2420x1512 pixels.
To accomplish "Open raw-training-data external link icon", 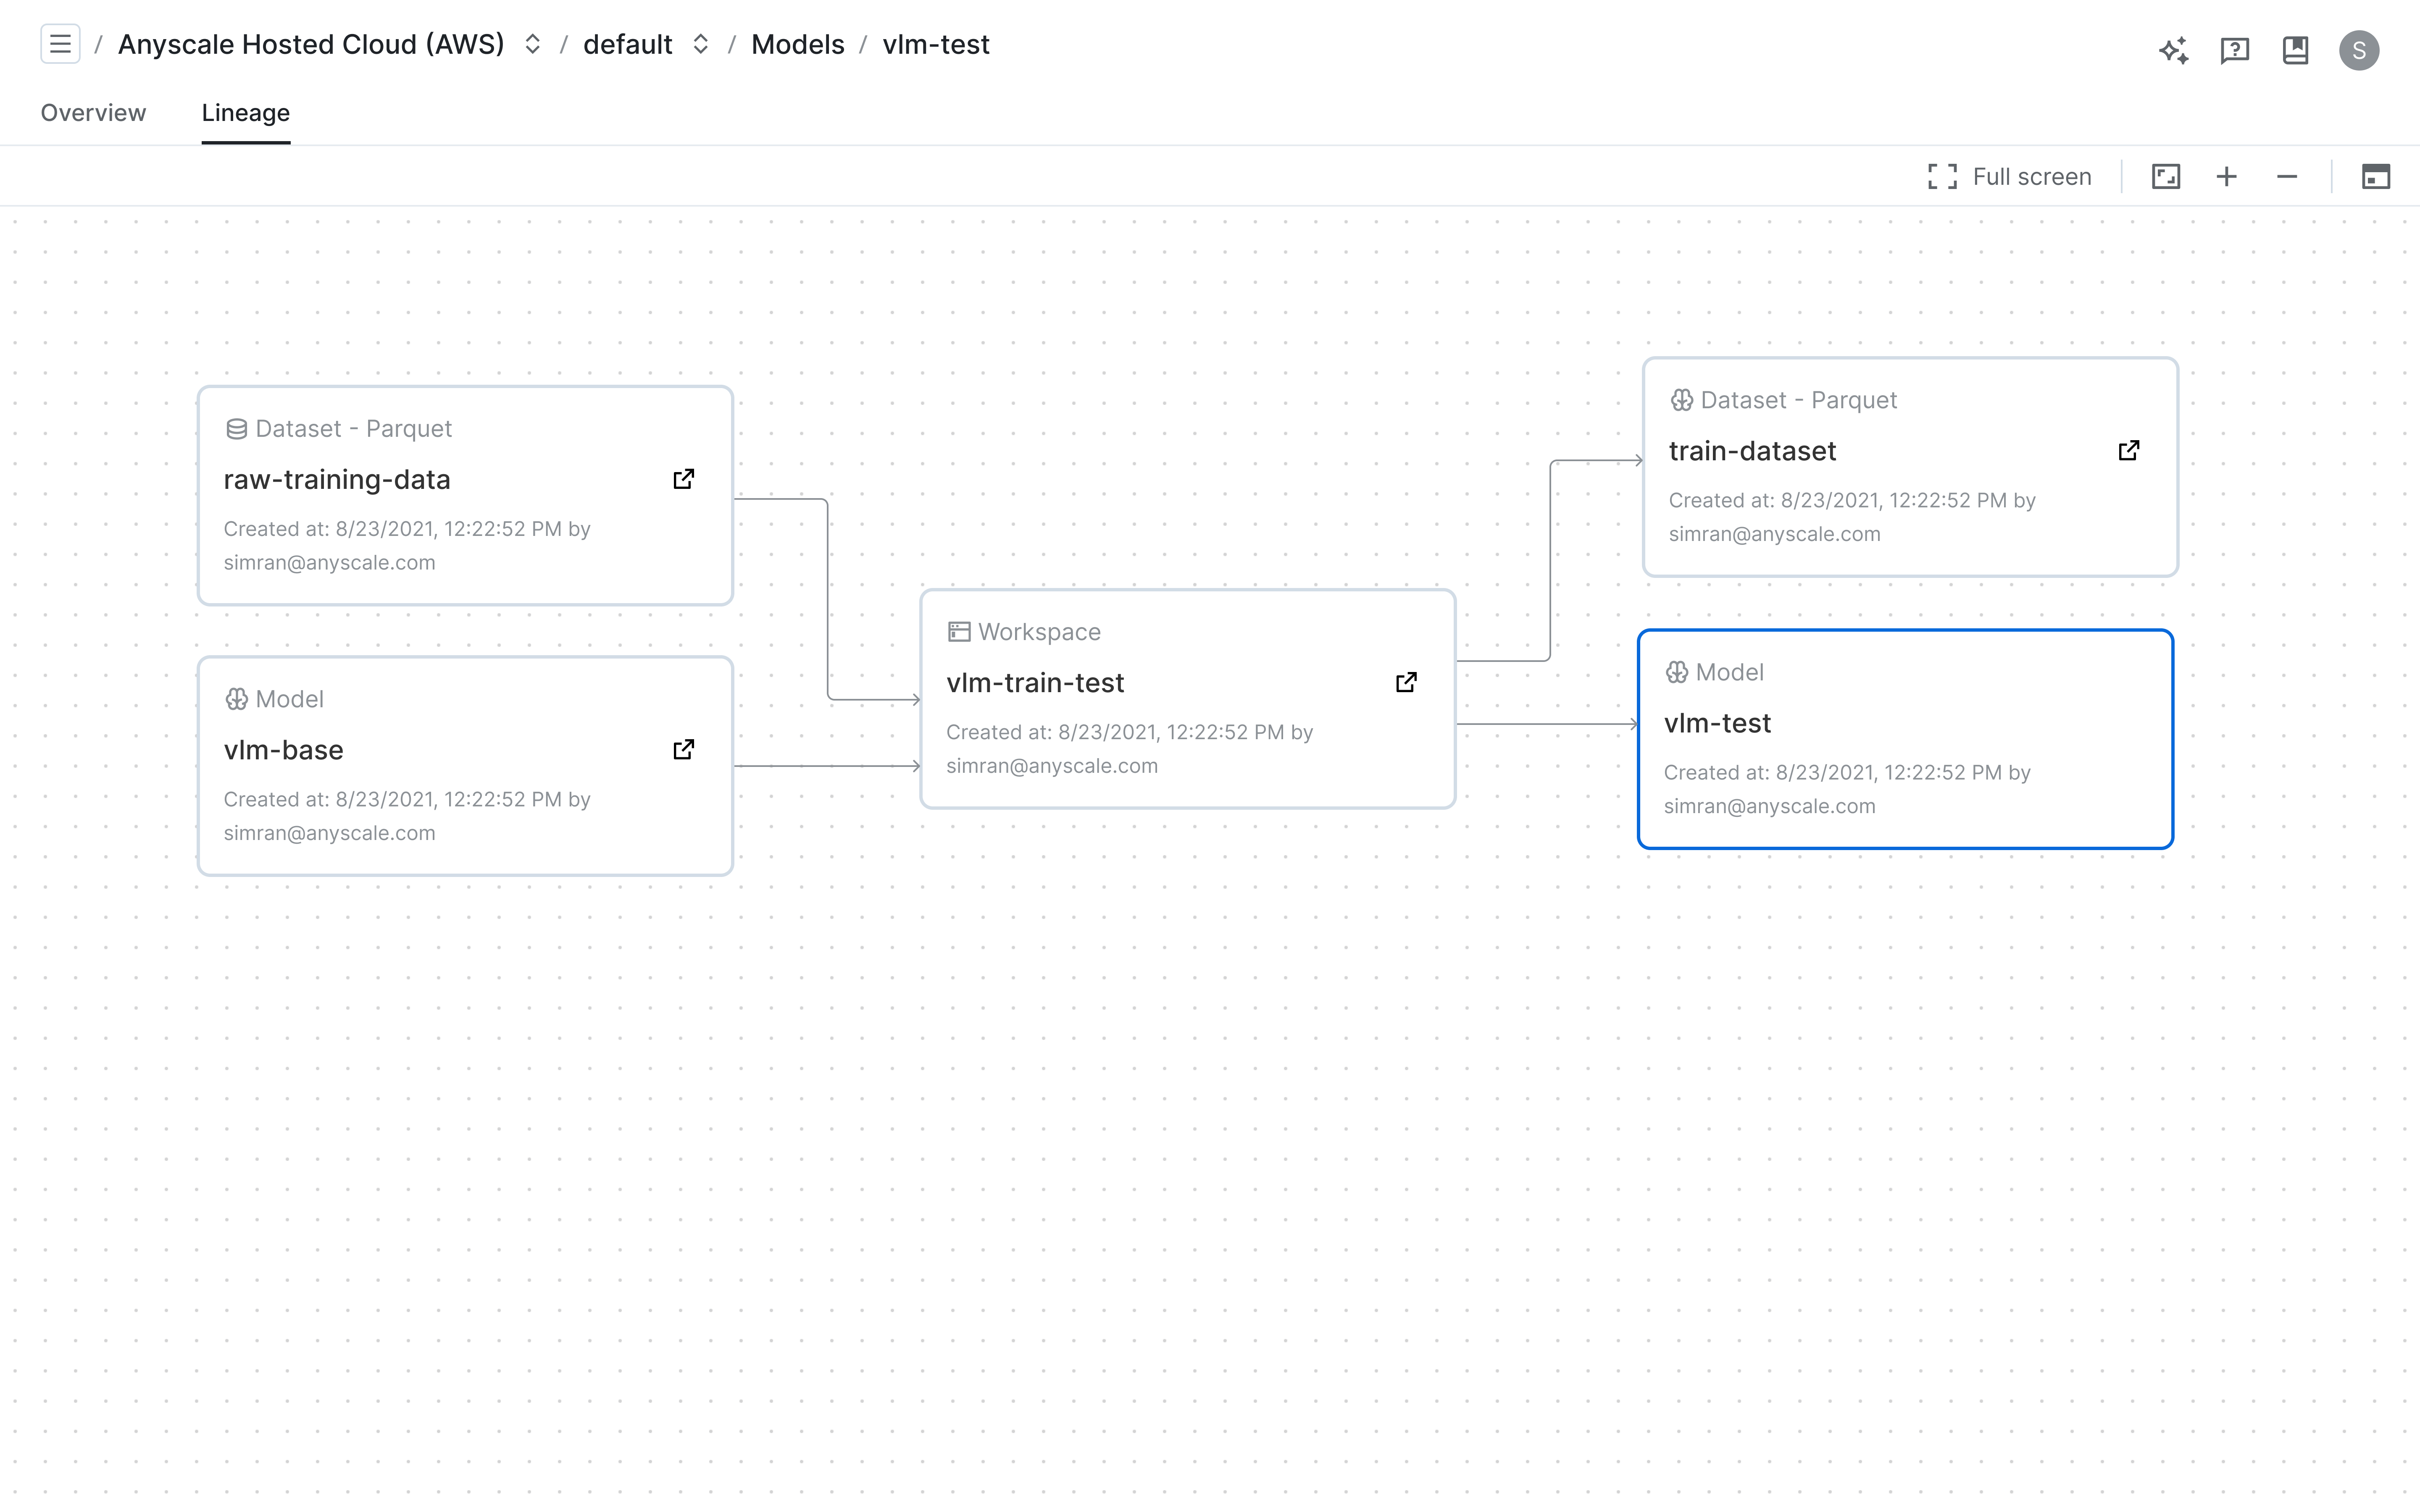I will pos(684,479).
